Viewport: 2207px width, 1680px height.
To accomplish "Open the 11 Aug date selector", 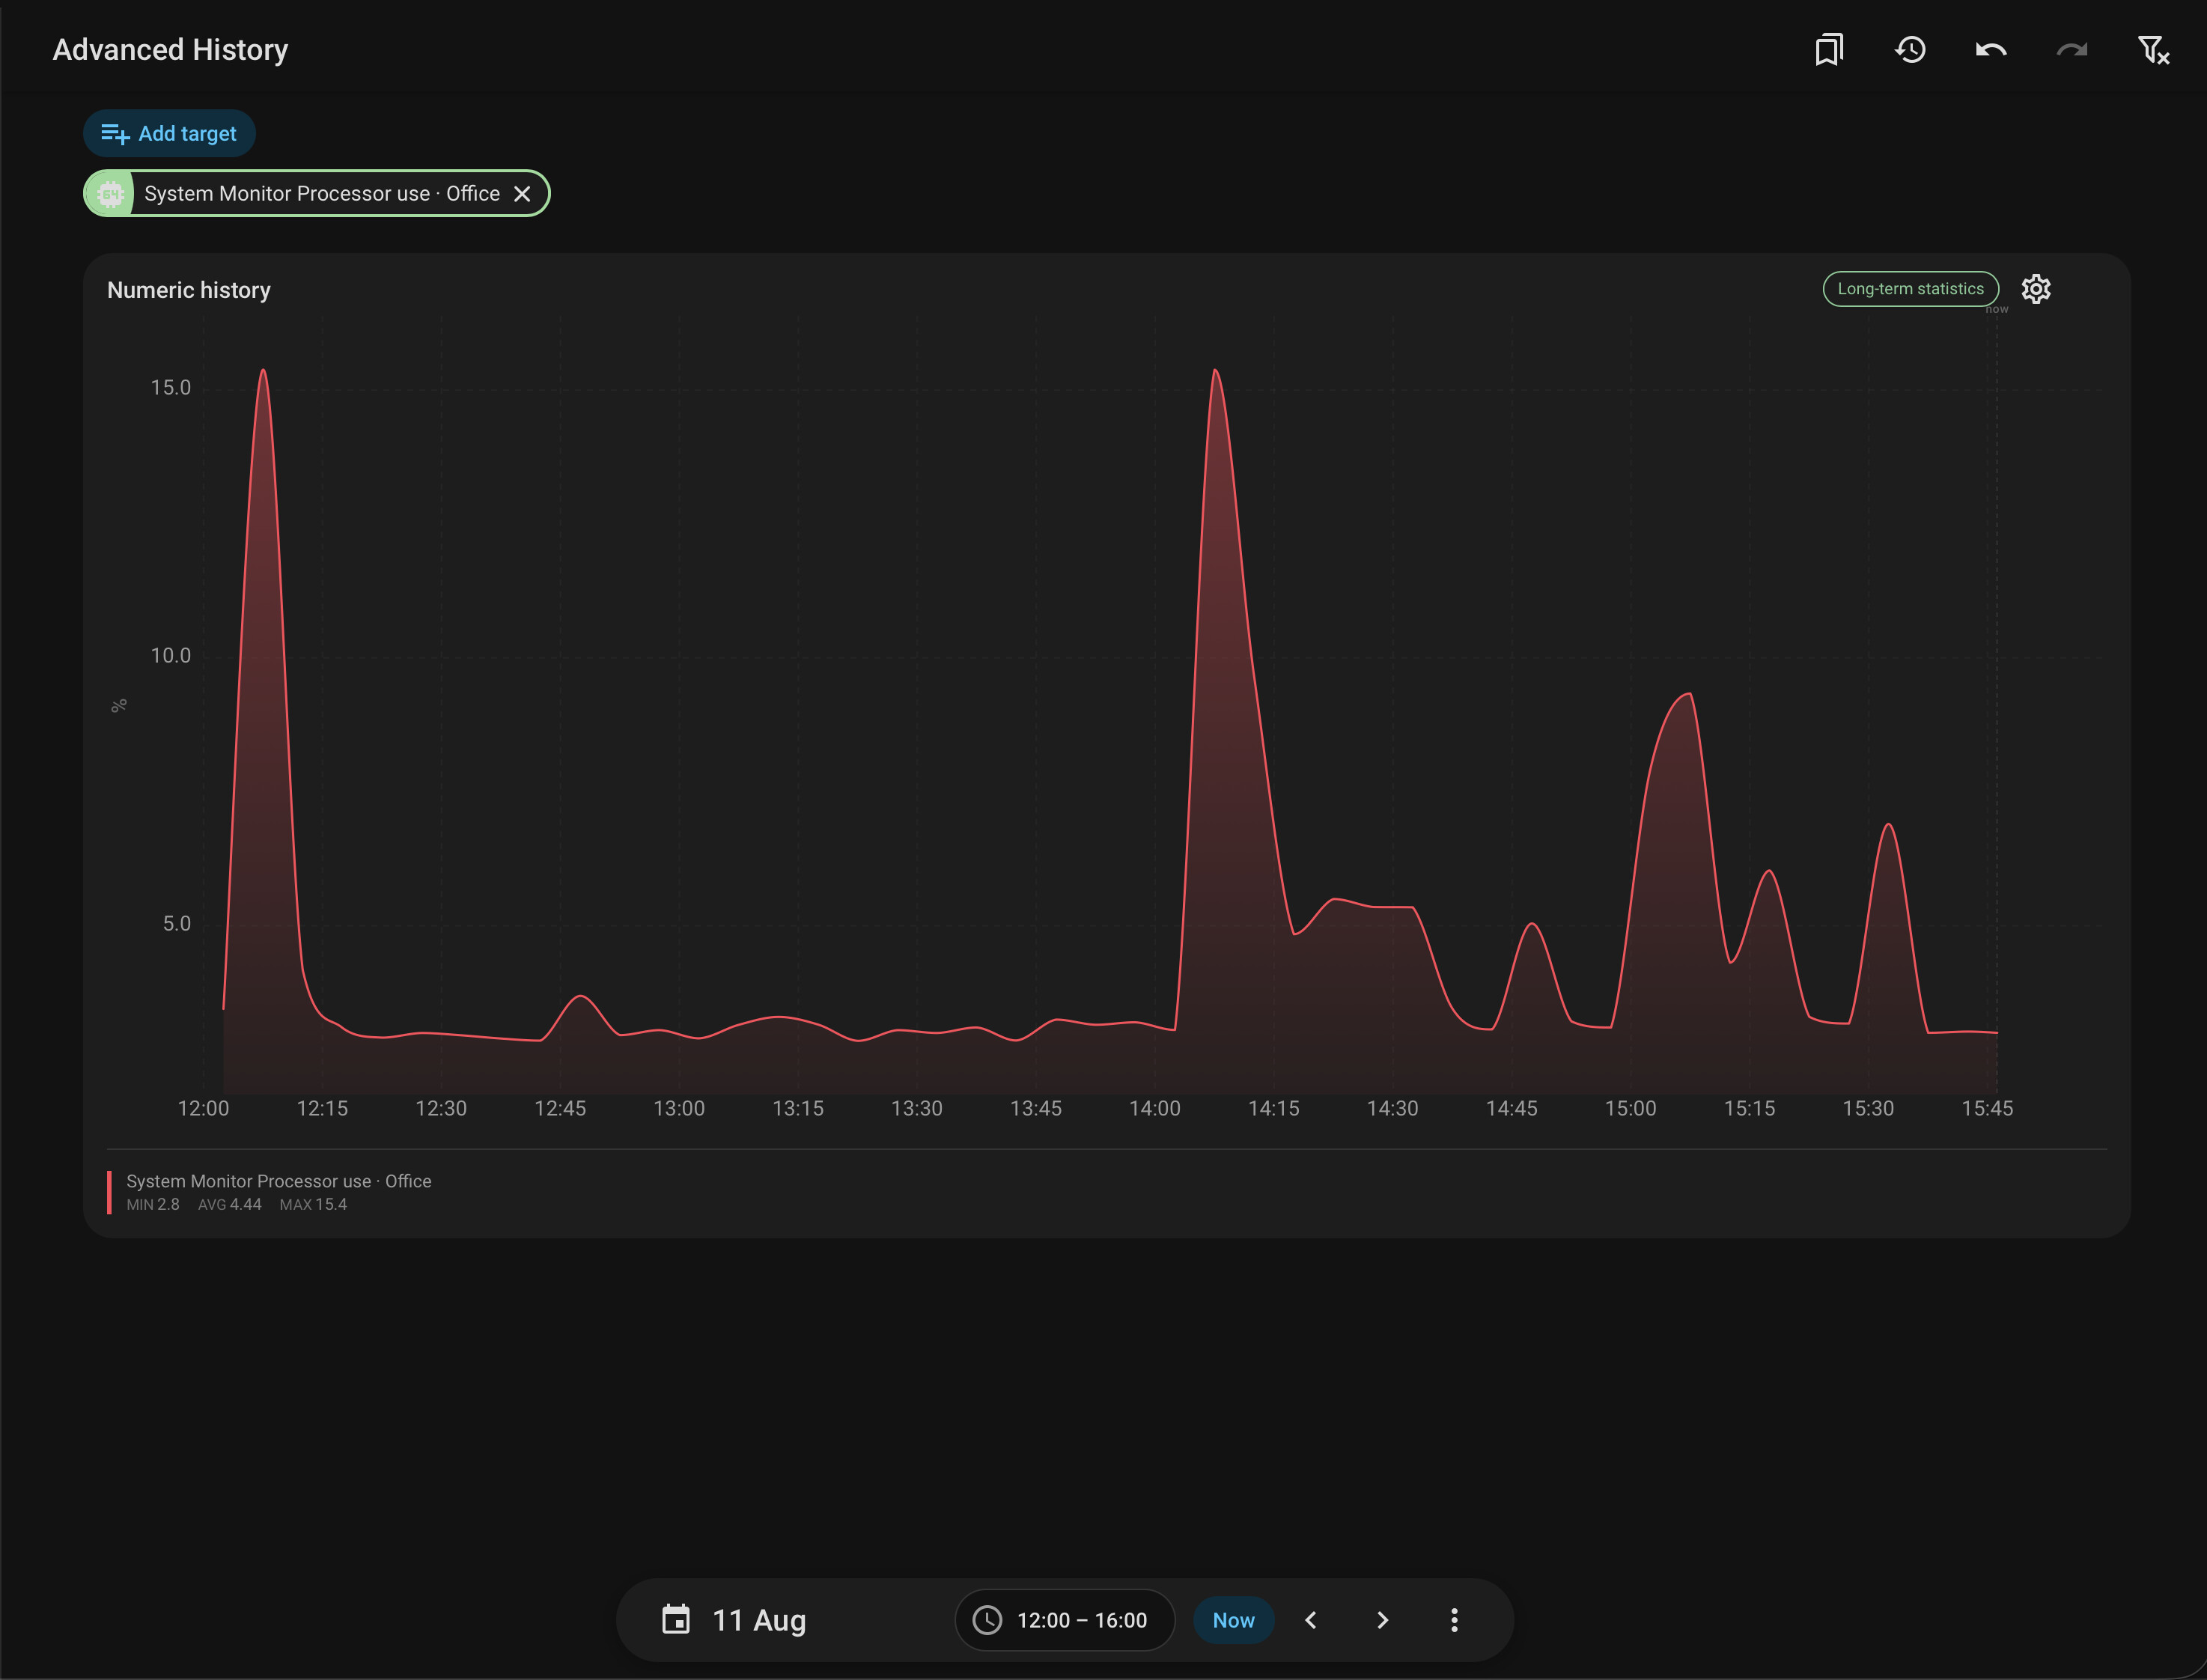I will [759, 1620].
